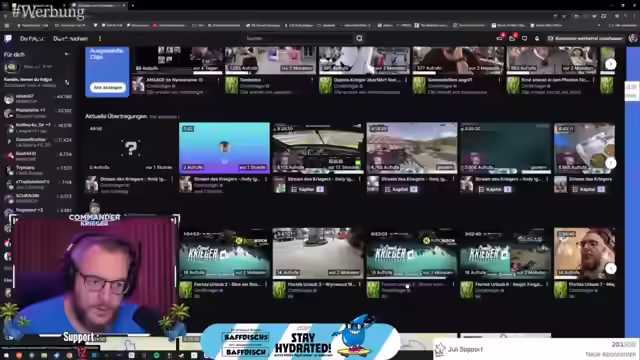Open the Durchsuchen navigation tab
640x360 pixels.
(70, 38)
